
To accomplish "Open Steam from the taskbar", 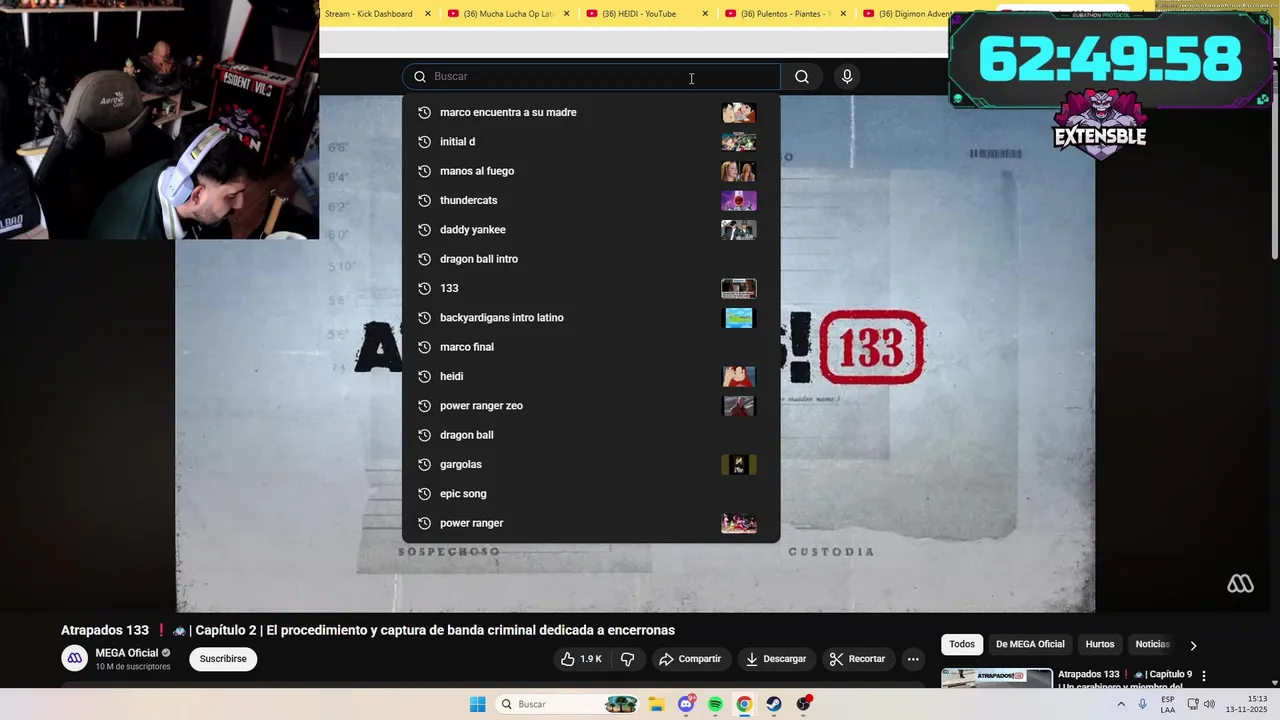I will [x=774, y=704].
